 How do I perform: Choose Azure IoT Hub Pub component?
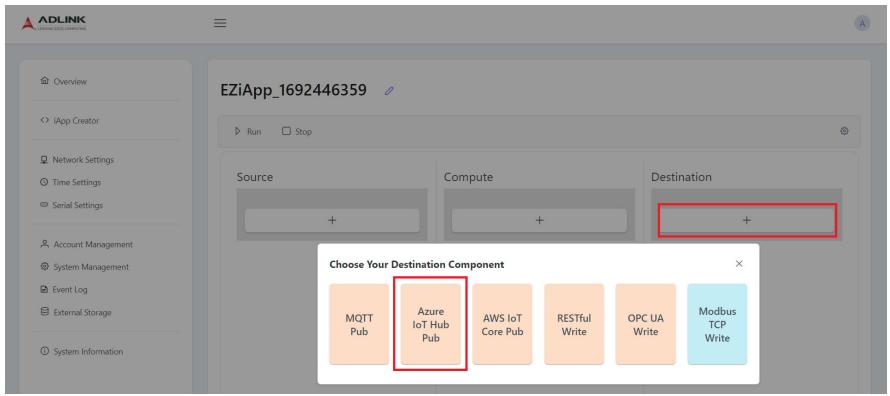430,325
